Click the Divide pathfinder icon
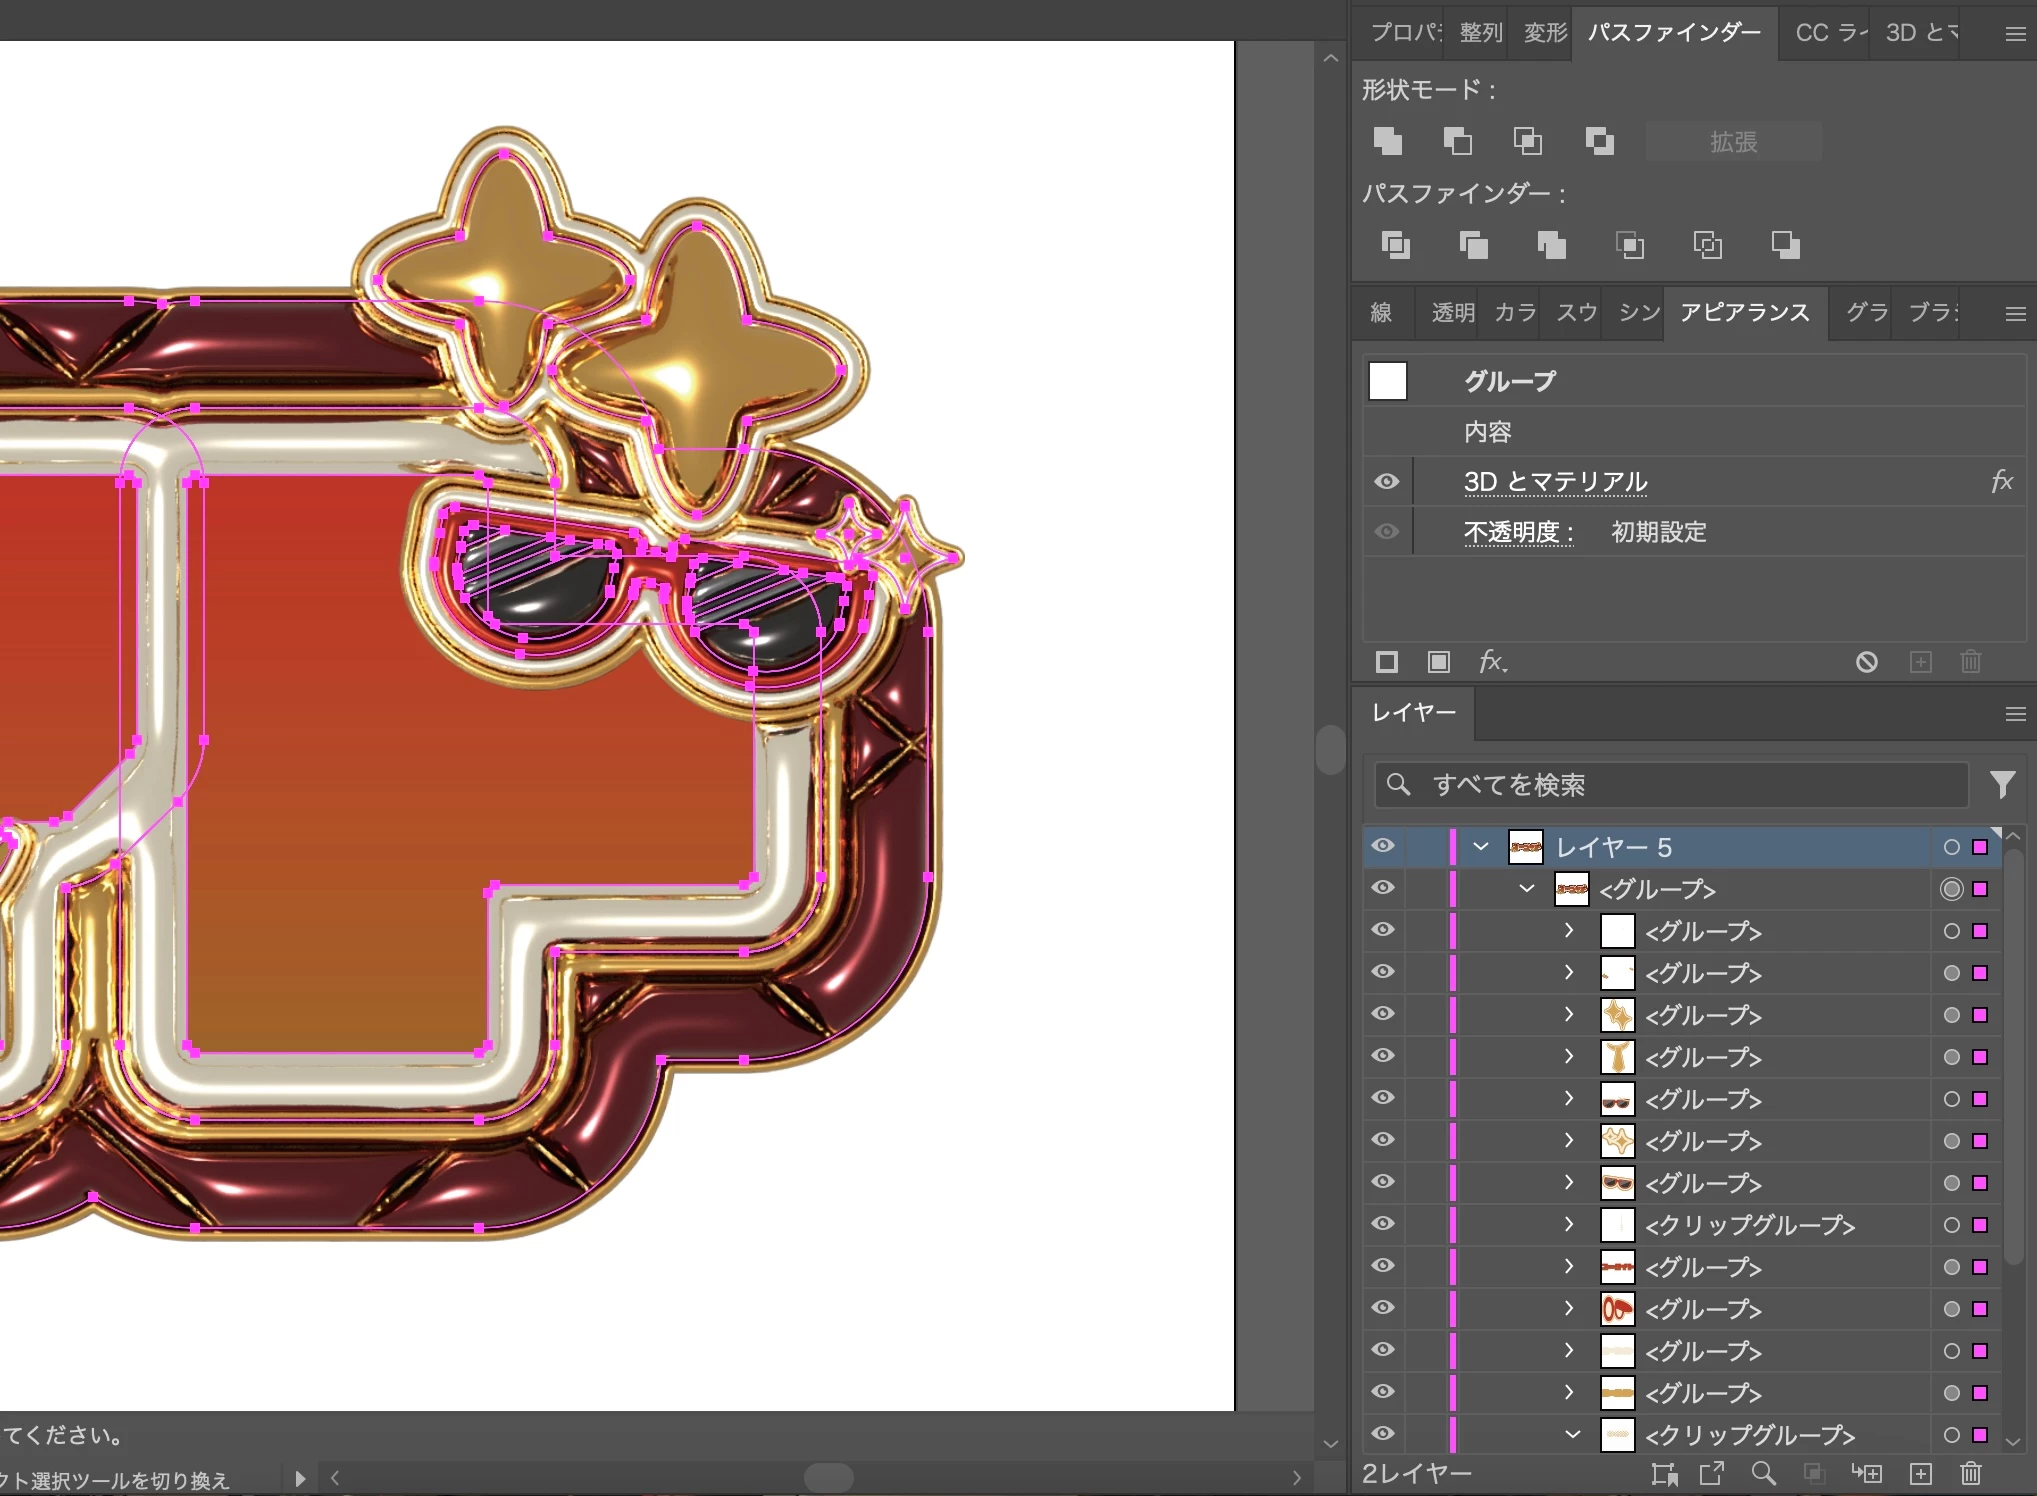 1395,245
